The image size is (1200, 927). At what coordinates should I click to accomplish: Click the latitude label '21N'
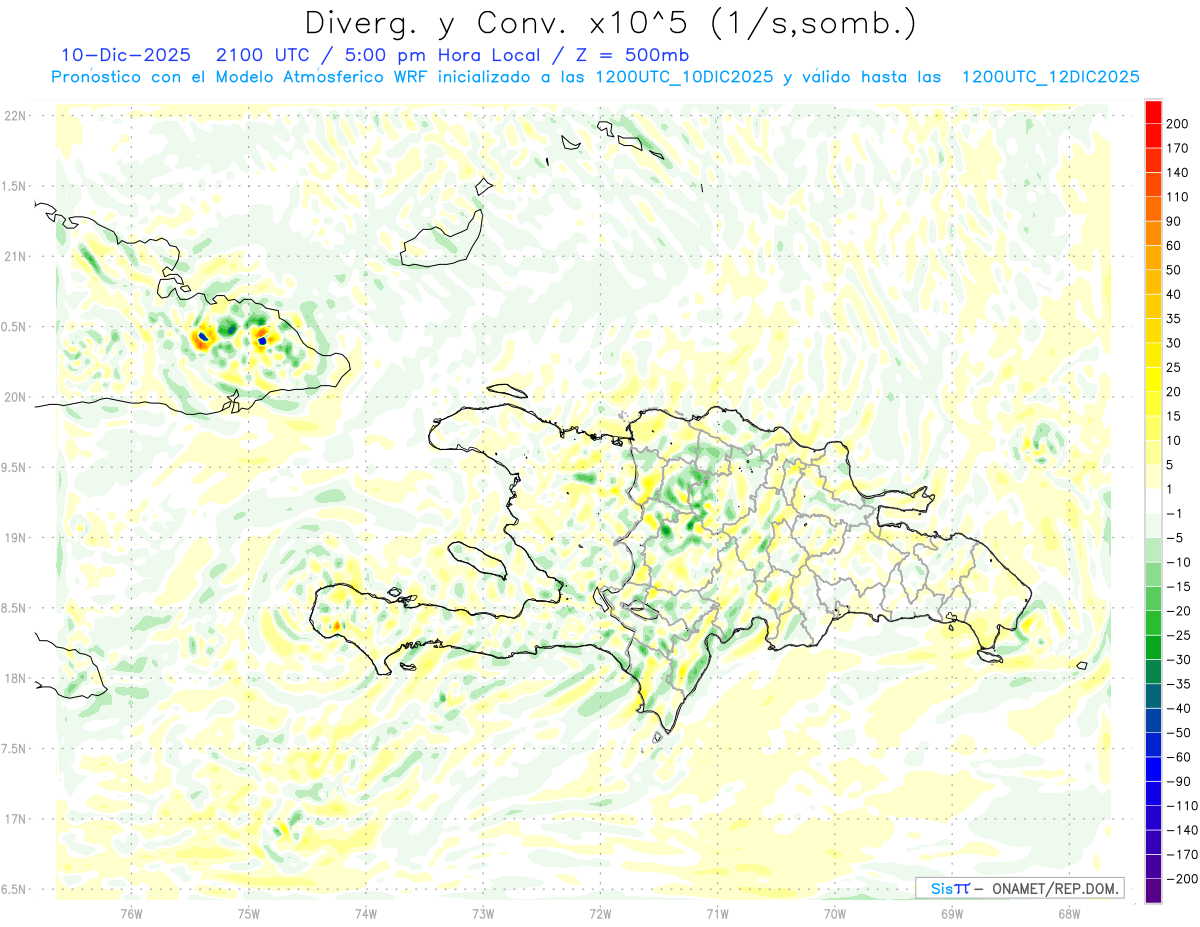[14, 257]
